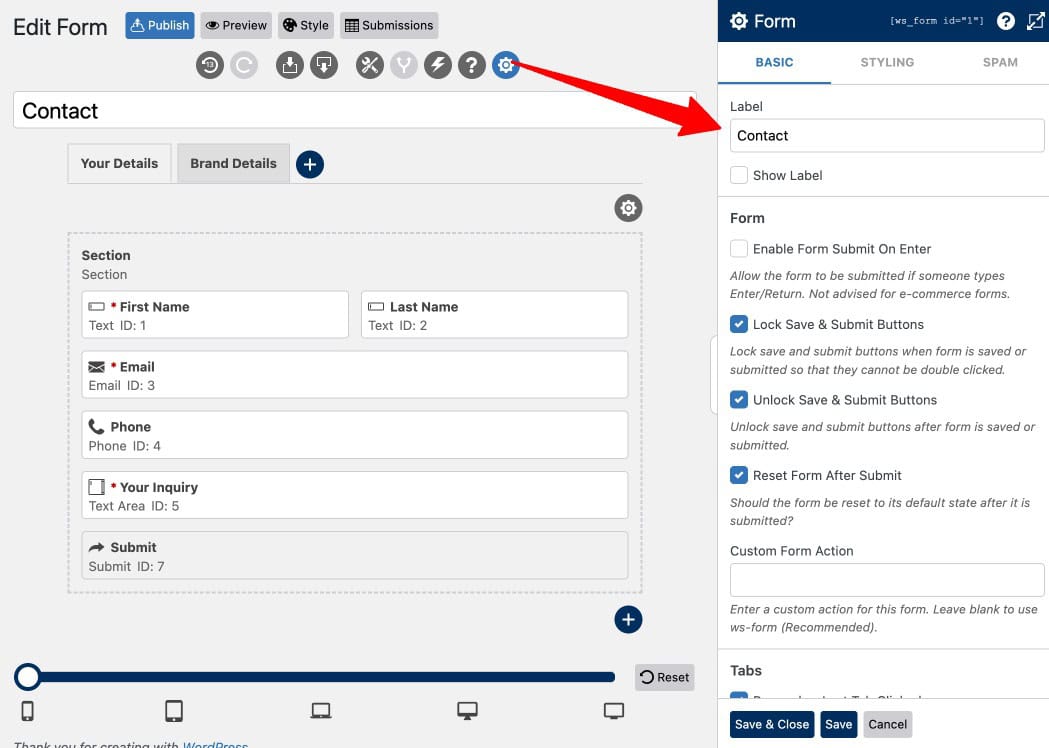
Task: Click the redo icon in toolbar
Action: click(x=244, y=65)
